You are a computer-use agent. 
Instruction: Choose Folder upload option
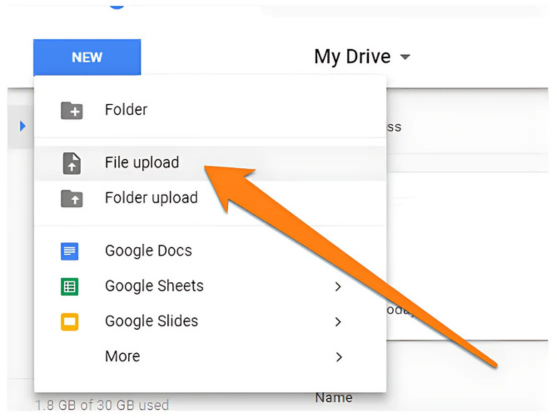[210, 198]
